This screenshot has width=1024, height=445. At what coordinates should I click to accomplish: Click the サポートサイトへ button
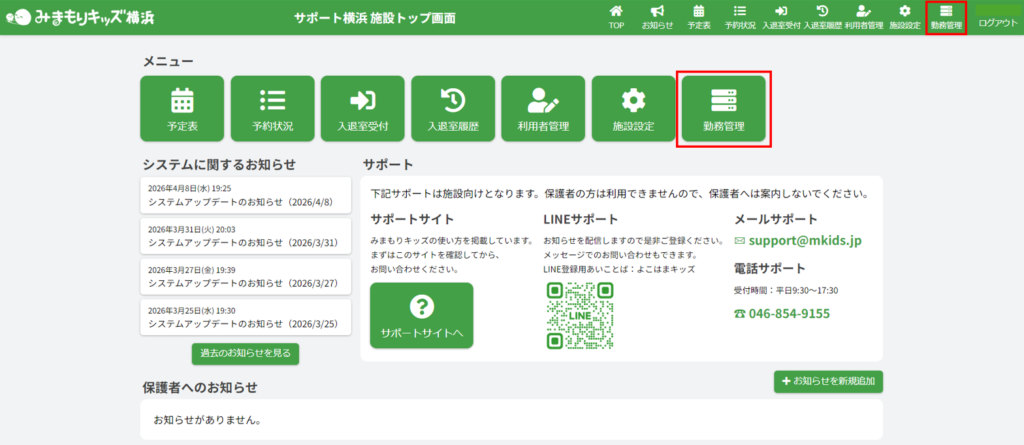[421, 315]
